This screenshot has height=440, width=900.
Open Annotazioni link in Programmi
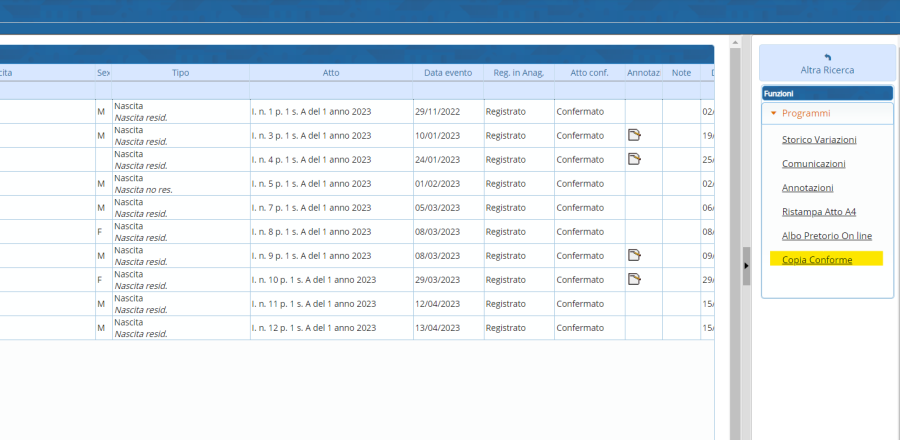(807, 188)
